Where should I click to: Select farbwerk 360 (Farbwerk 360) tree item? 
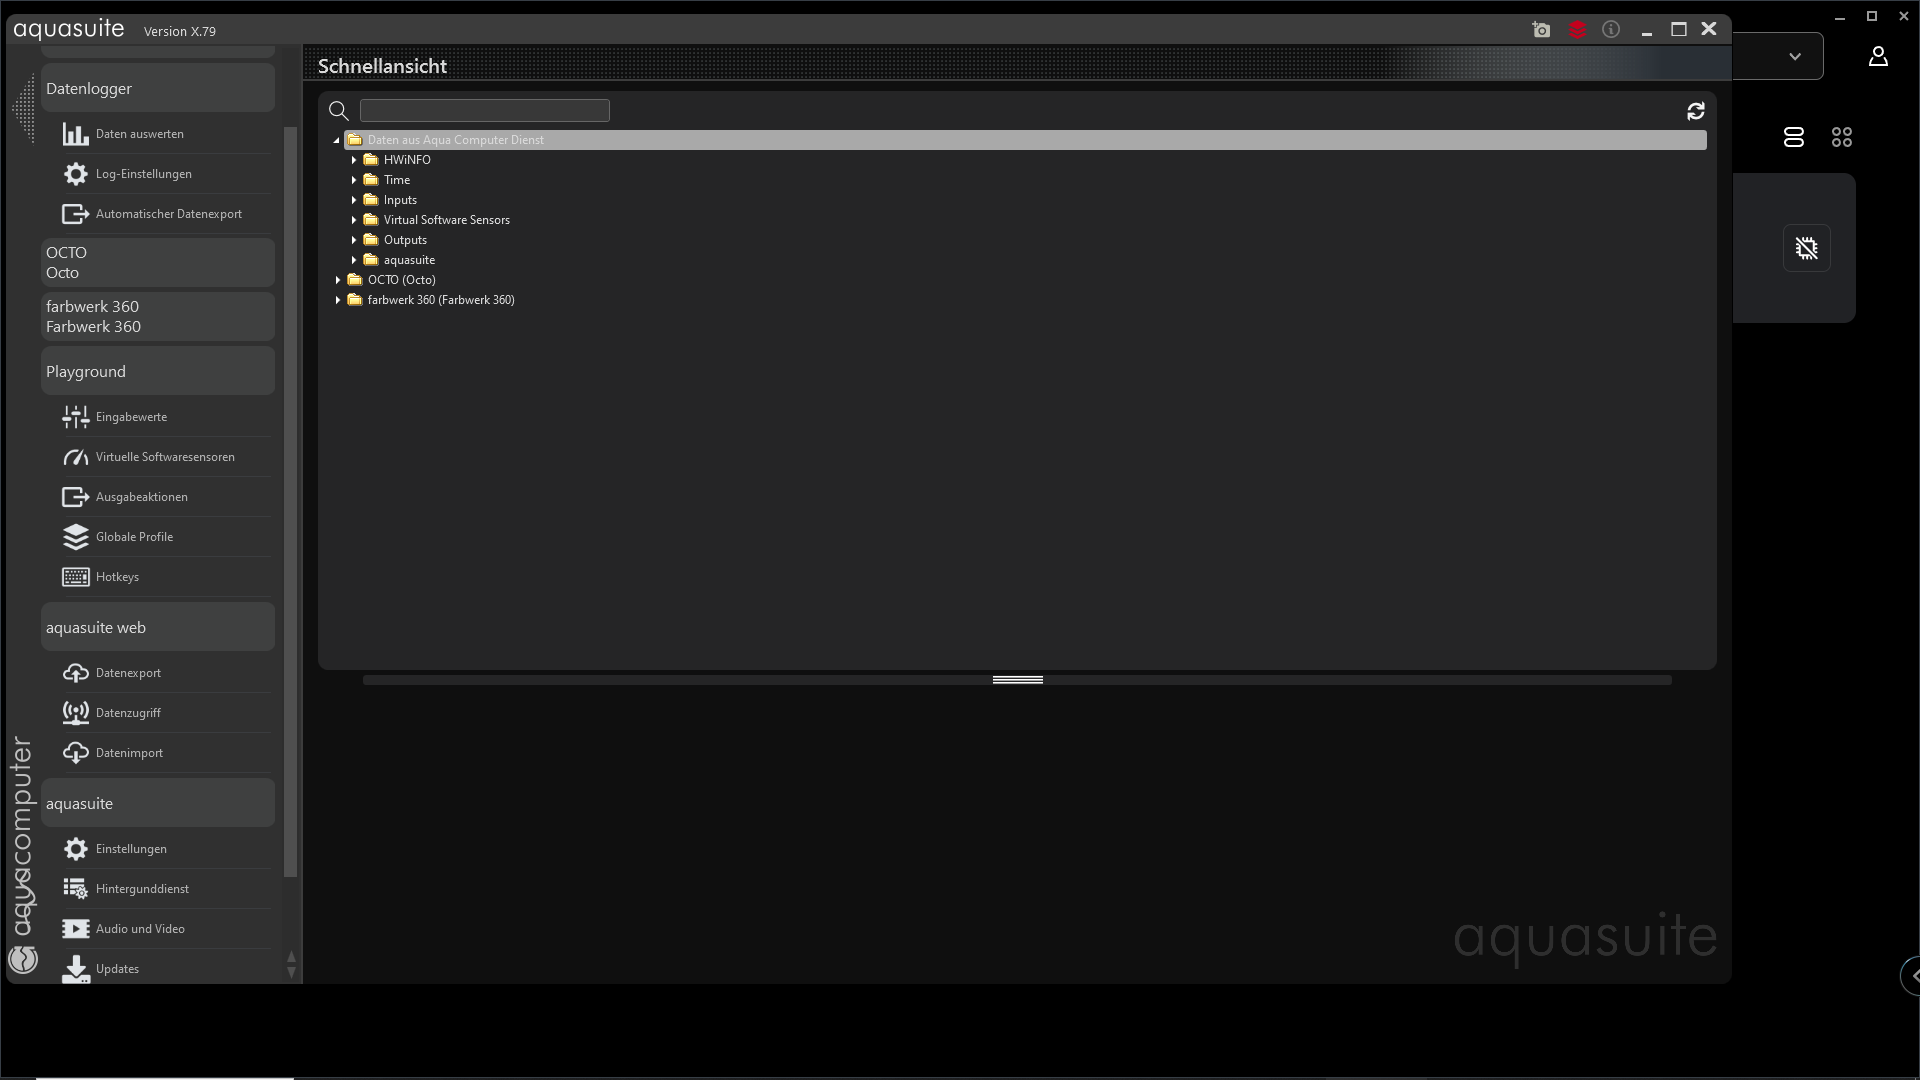(441, 300)
